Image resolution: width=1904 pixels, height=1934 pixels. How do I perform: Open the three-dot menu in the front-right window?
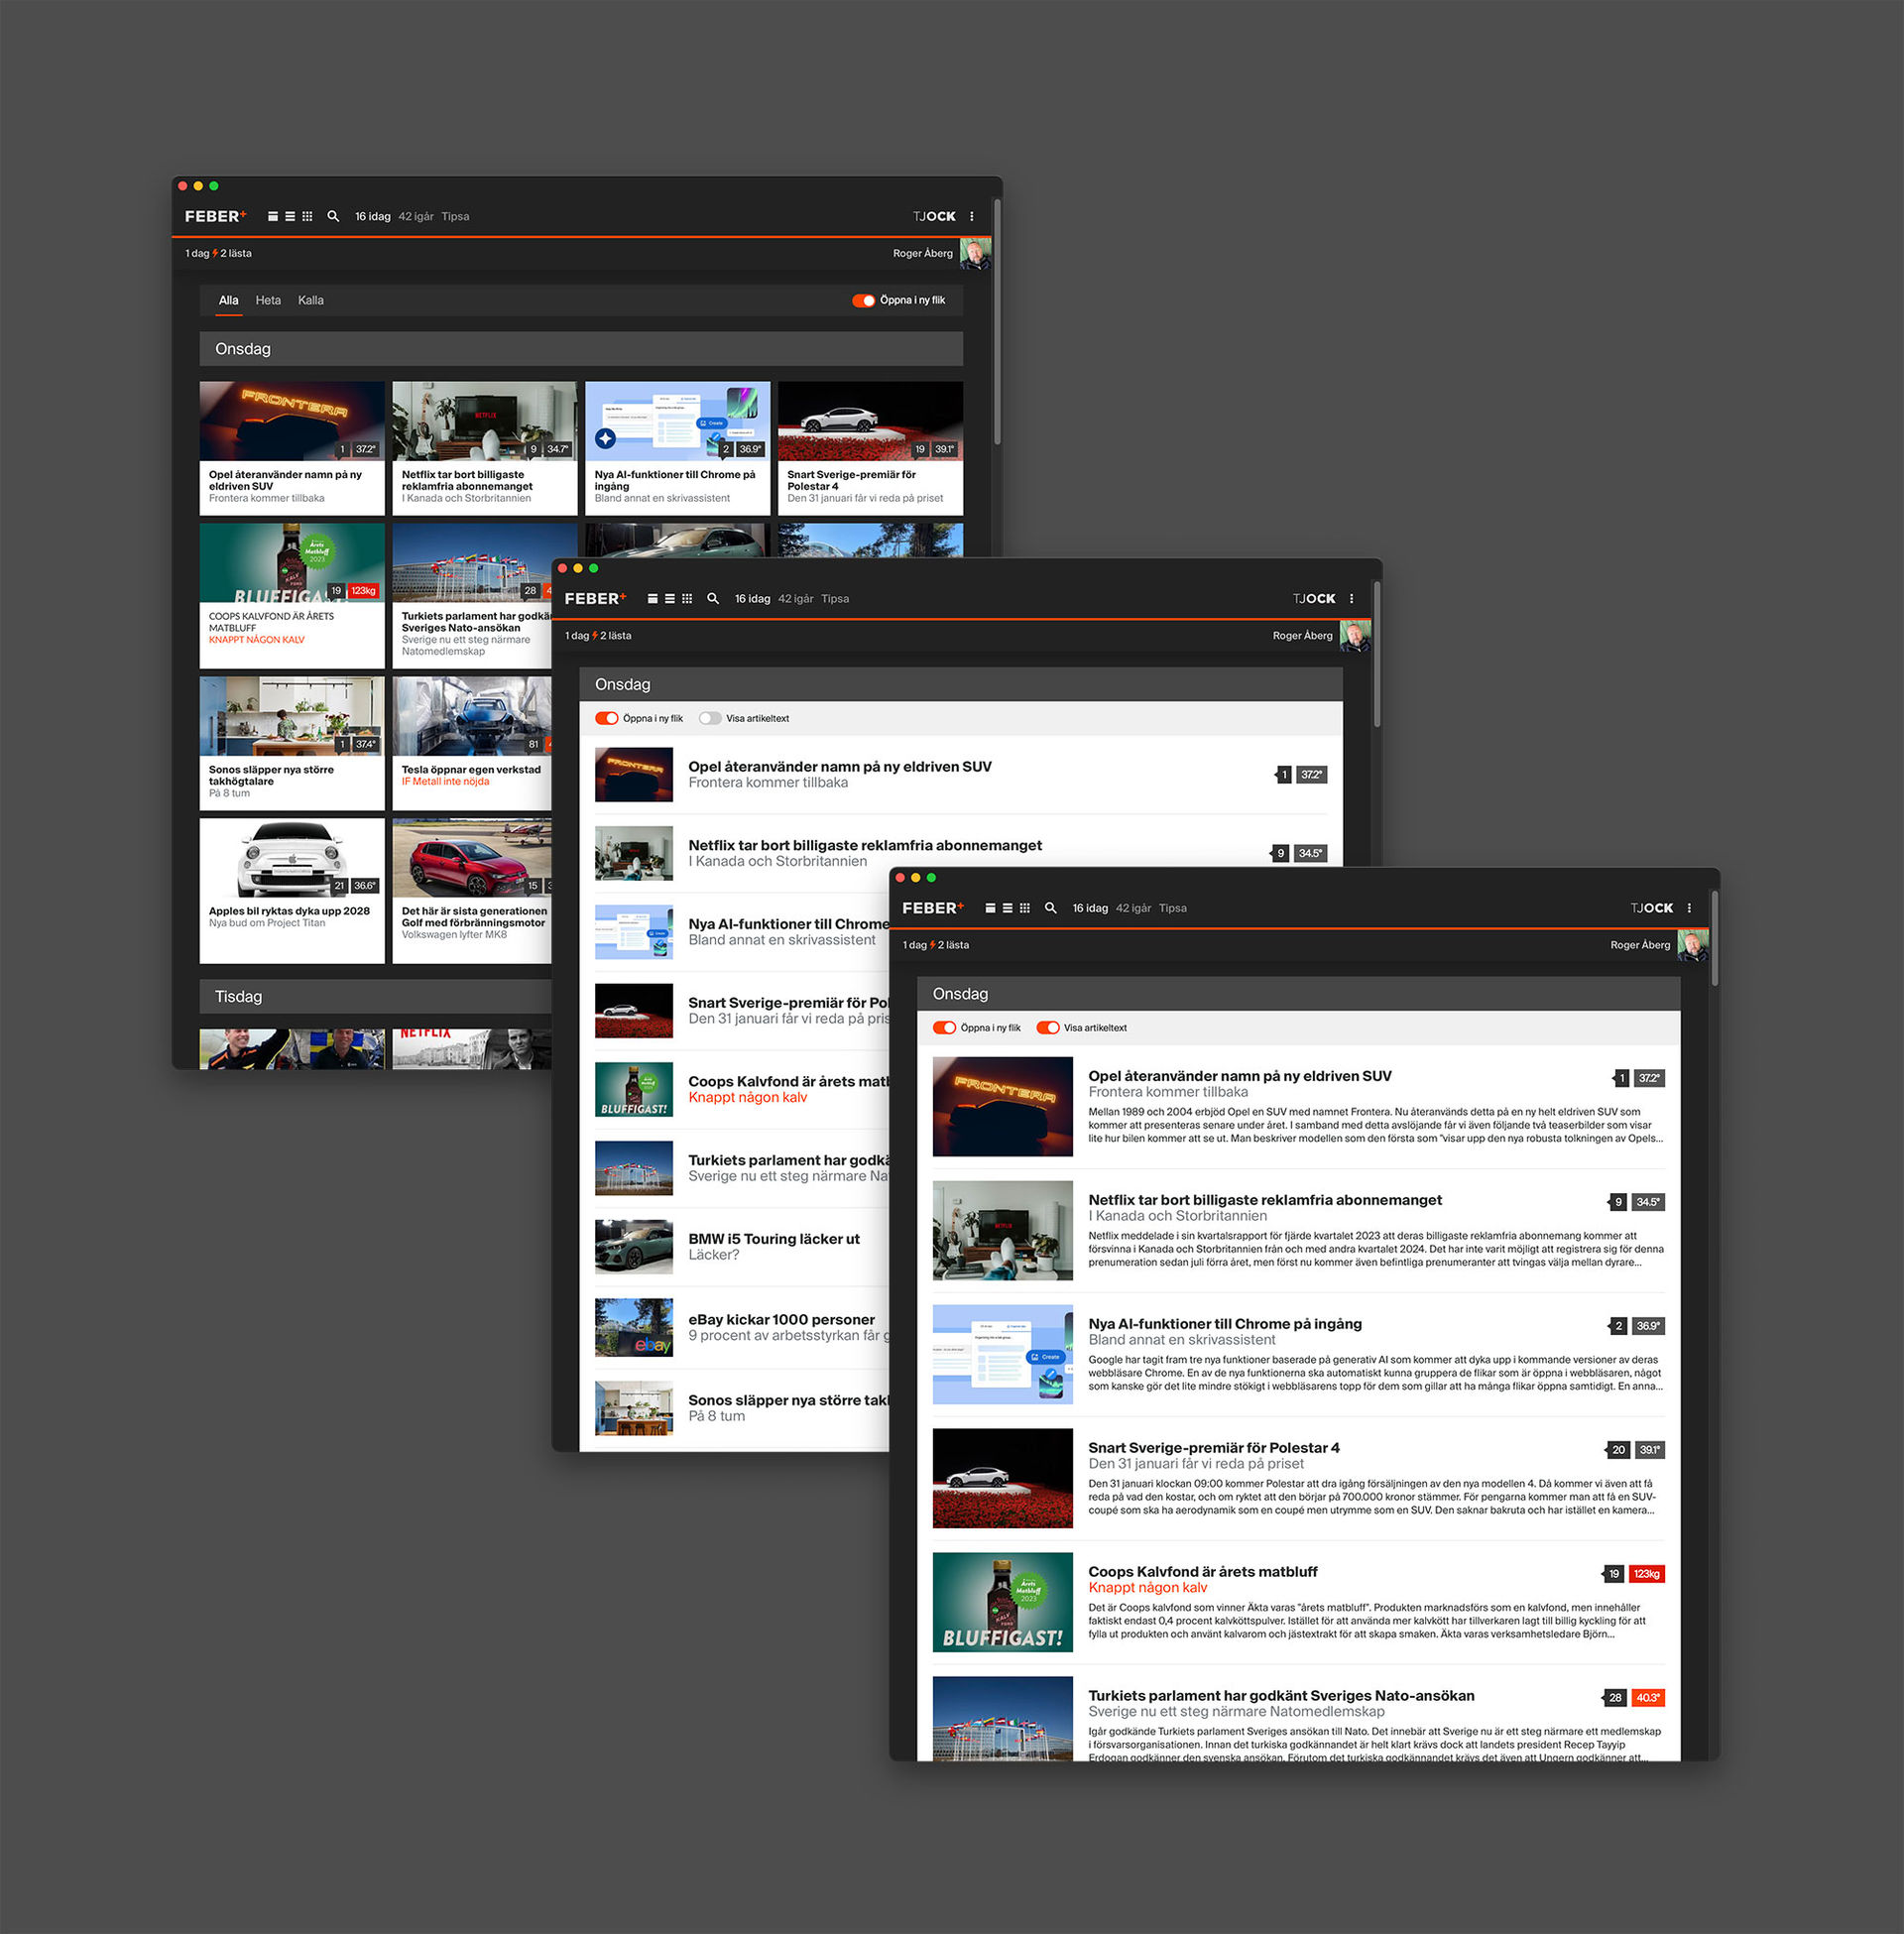click(x=1689, y=908)
